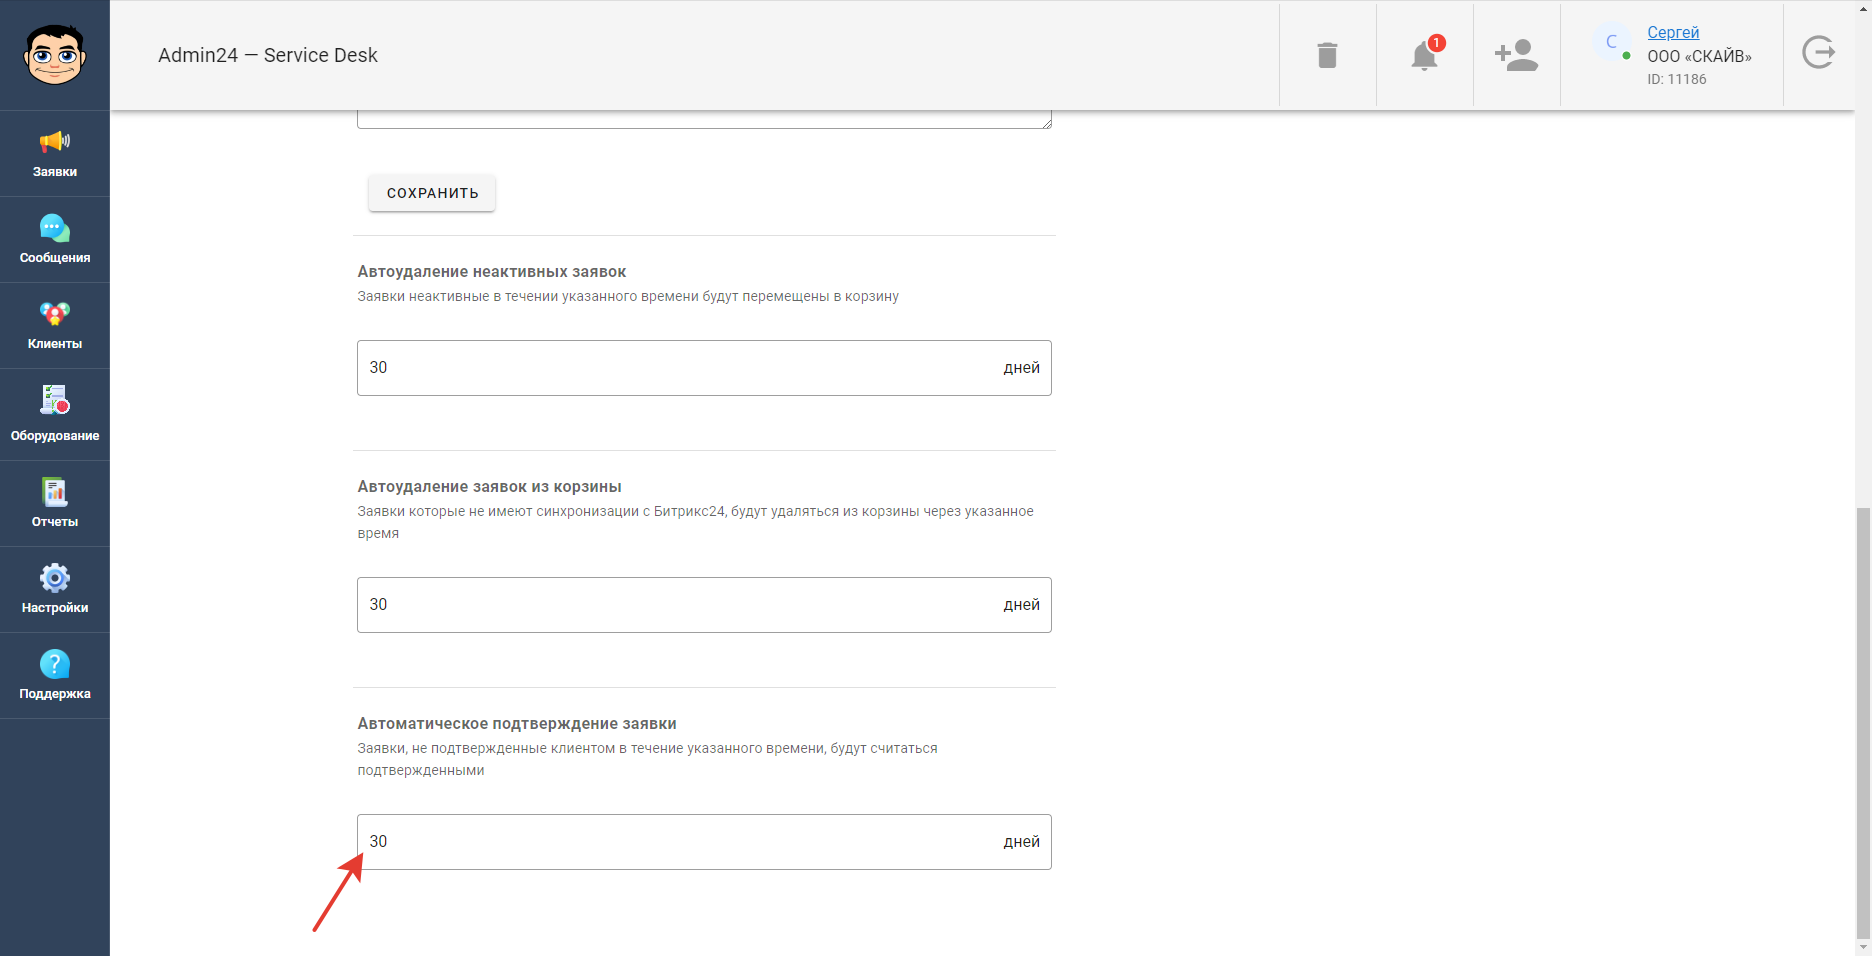
Task: Open the Сергей profile link
Action: pyautogui.click(x=1673, y=32)
